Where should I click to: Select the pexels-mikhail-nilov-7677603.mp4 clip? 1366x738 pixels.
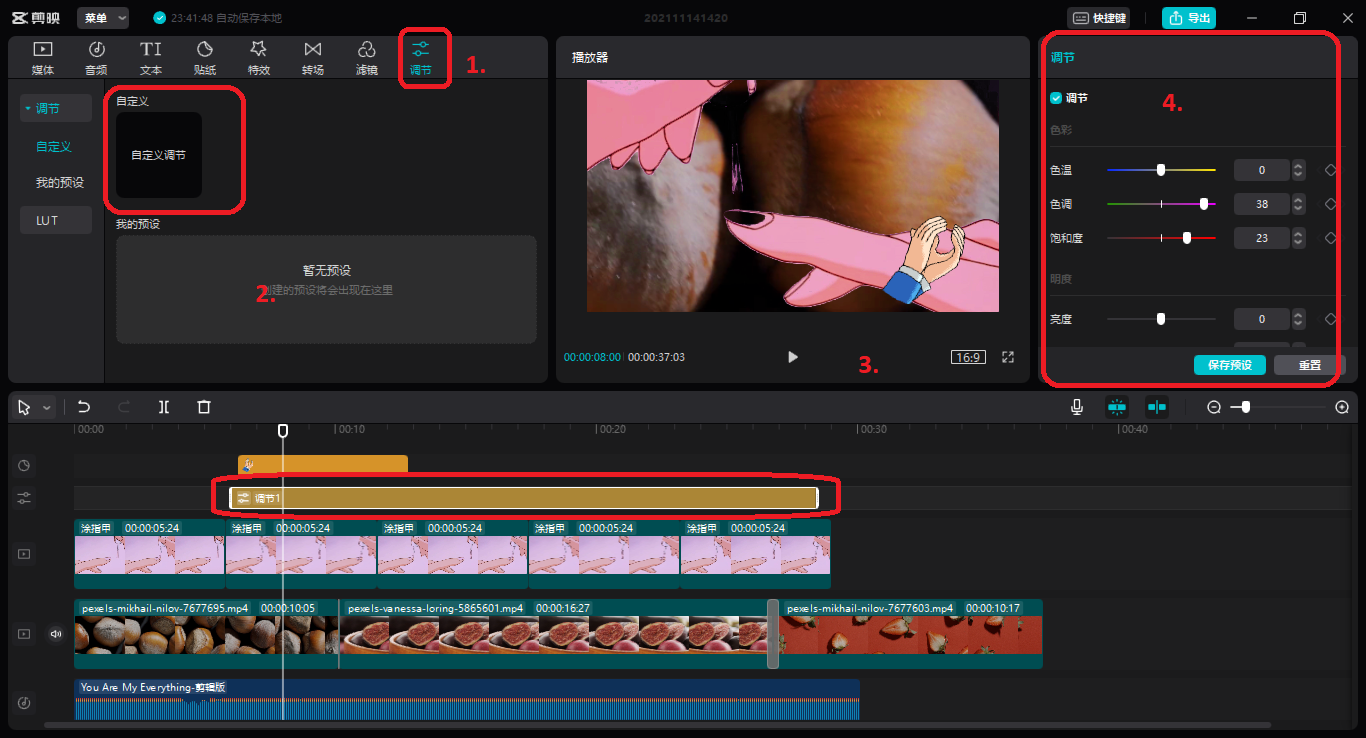[x=911, y=634]
